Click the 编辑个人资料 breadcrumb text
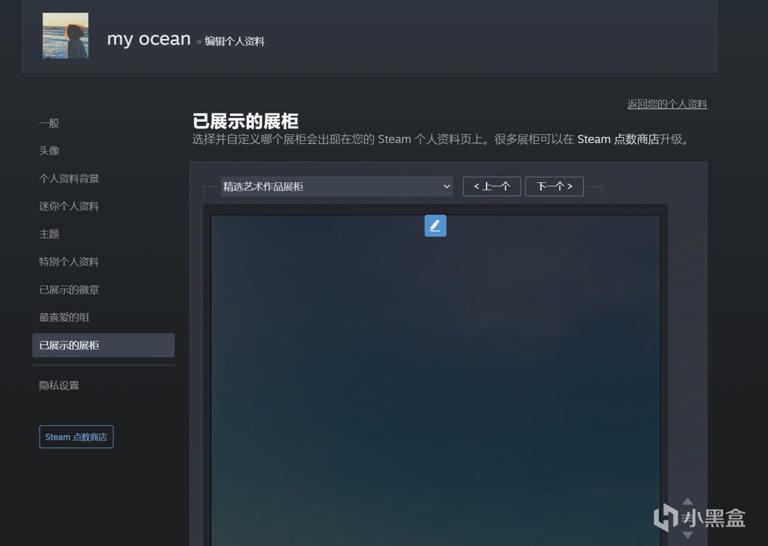 click(x=234, y=42)
